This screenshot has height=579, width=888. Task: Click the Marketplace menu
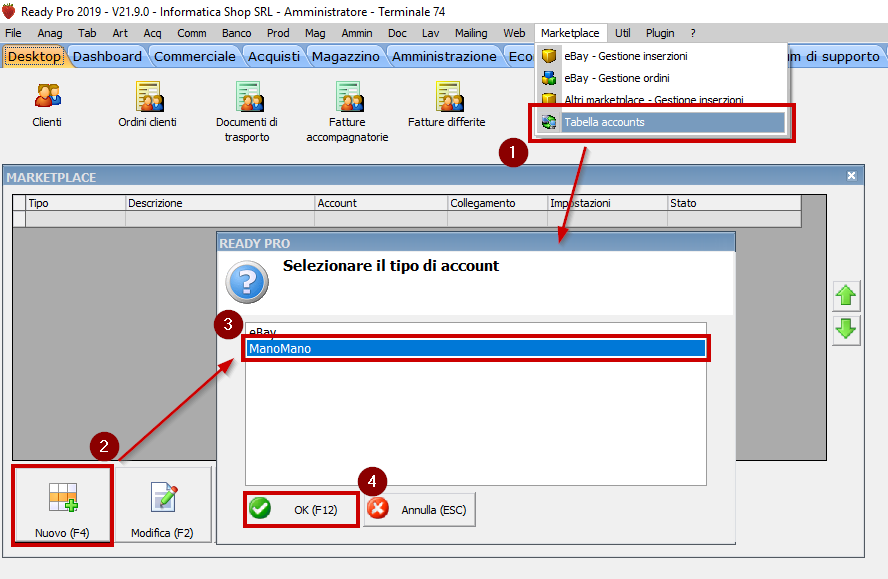(x=570, y=33)
